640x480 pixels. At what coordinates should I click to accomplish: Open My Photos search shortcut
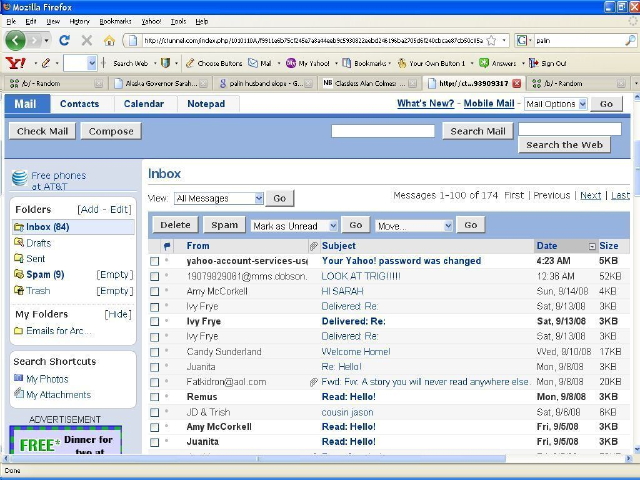[47, 379]
